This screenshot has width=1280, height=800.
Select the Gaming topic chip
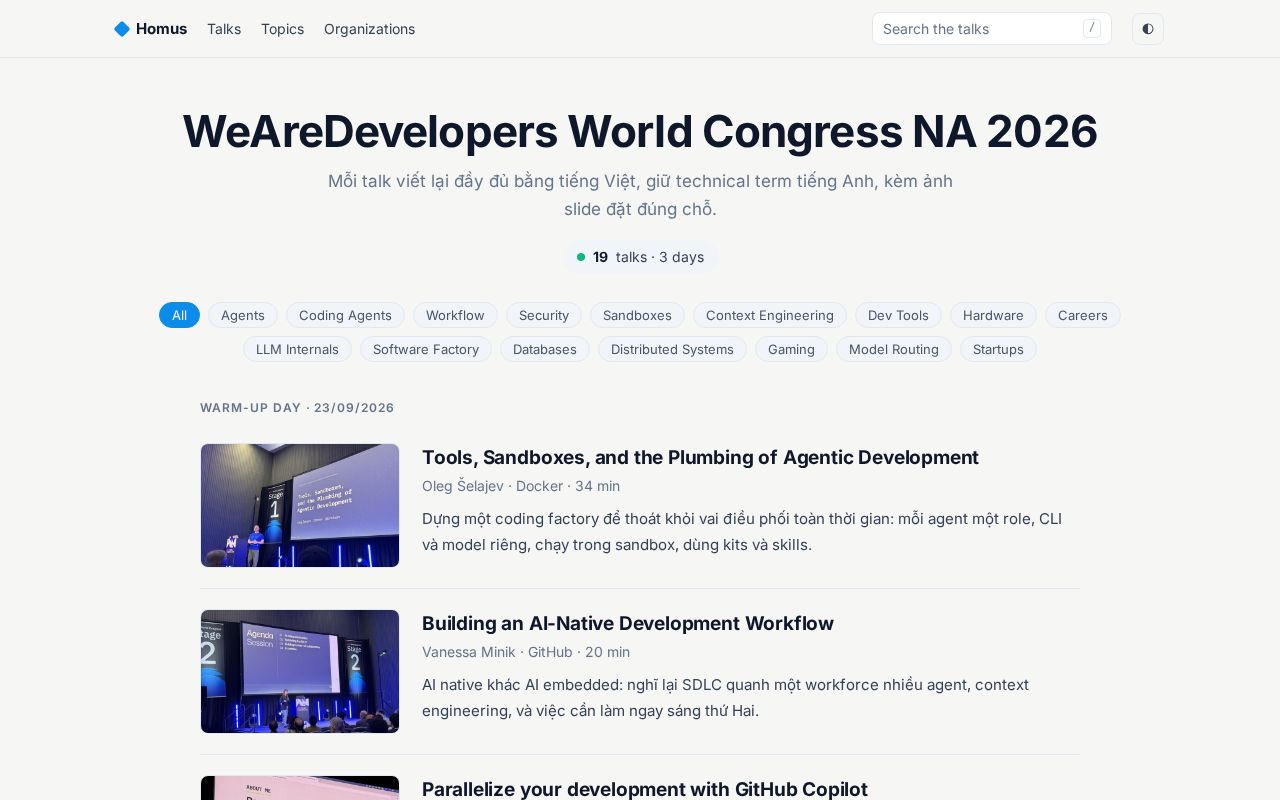click(791, 349)
